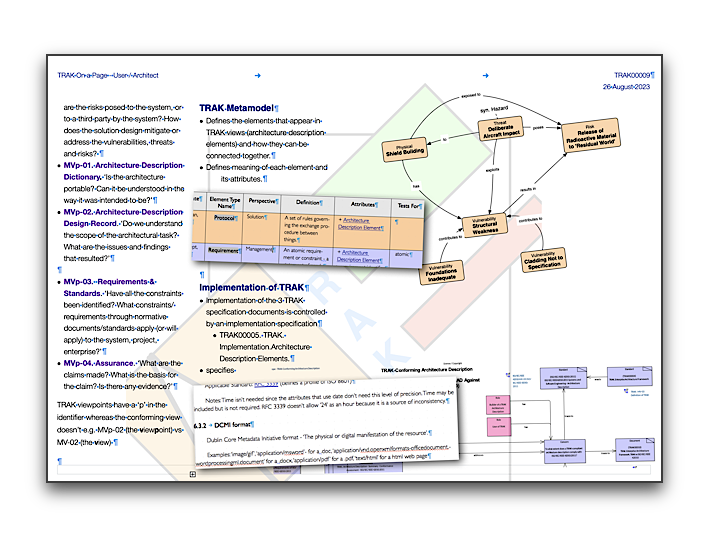Click the 'MVp-04. Assurance' bullet text
The height and width of the screenshot is (535, 710).
(99, 363)
